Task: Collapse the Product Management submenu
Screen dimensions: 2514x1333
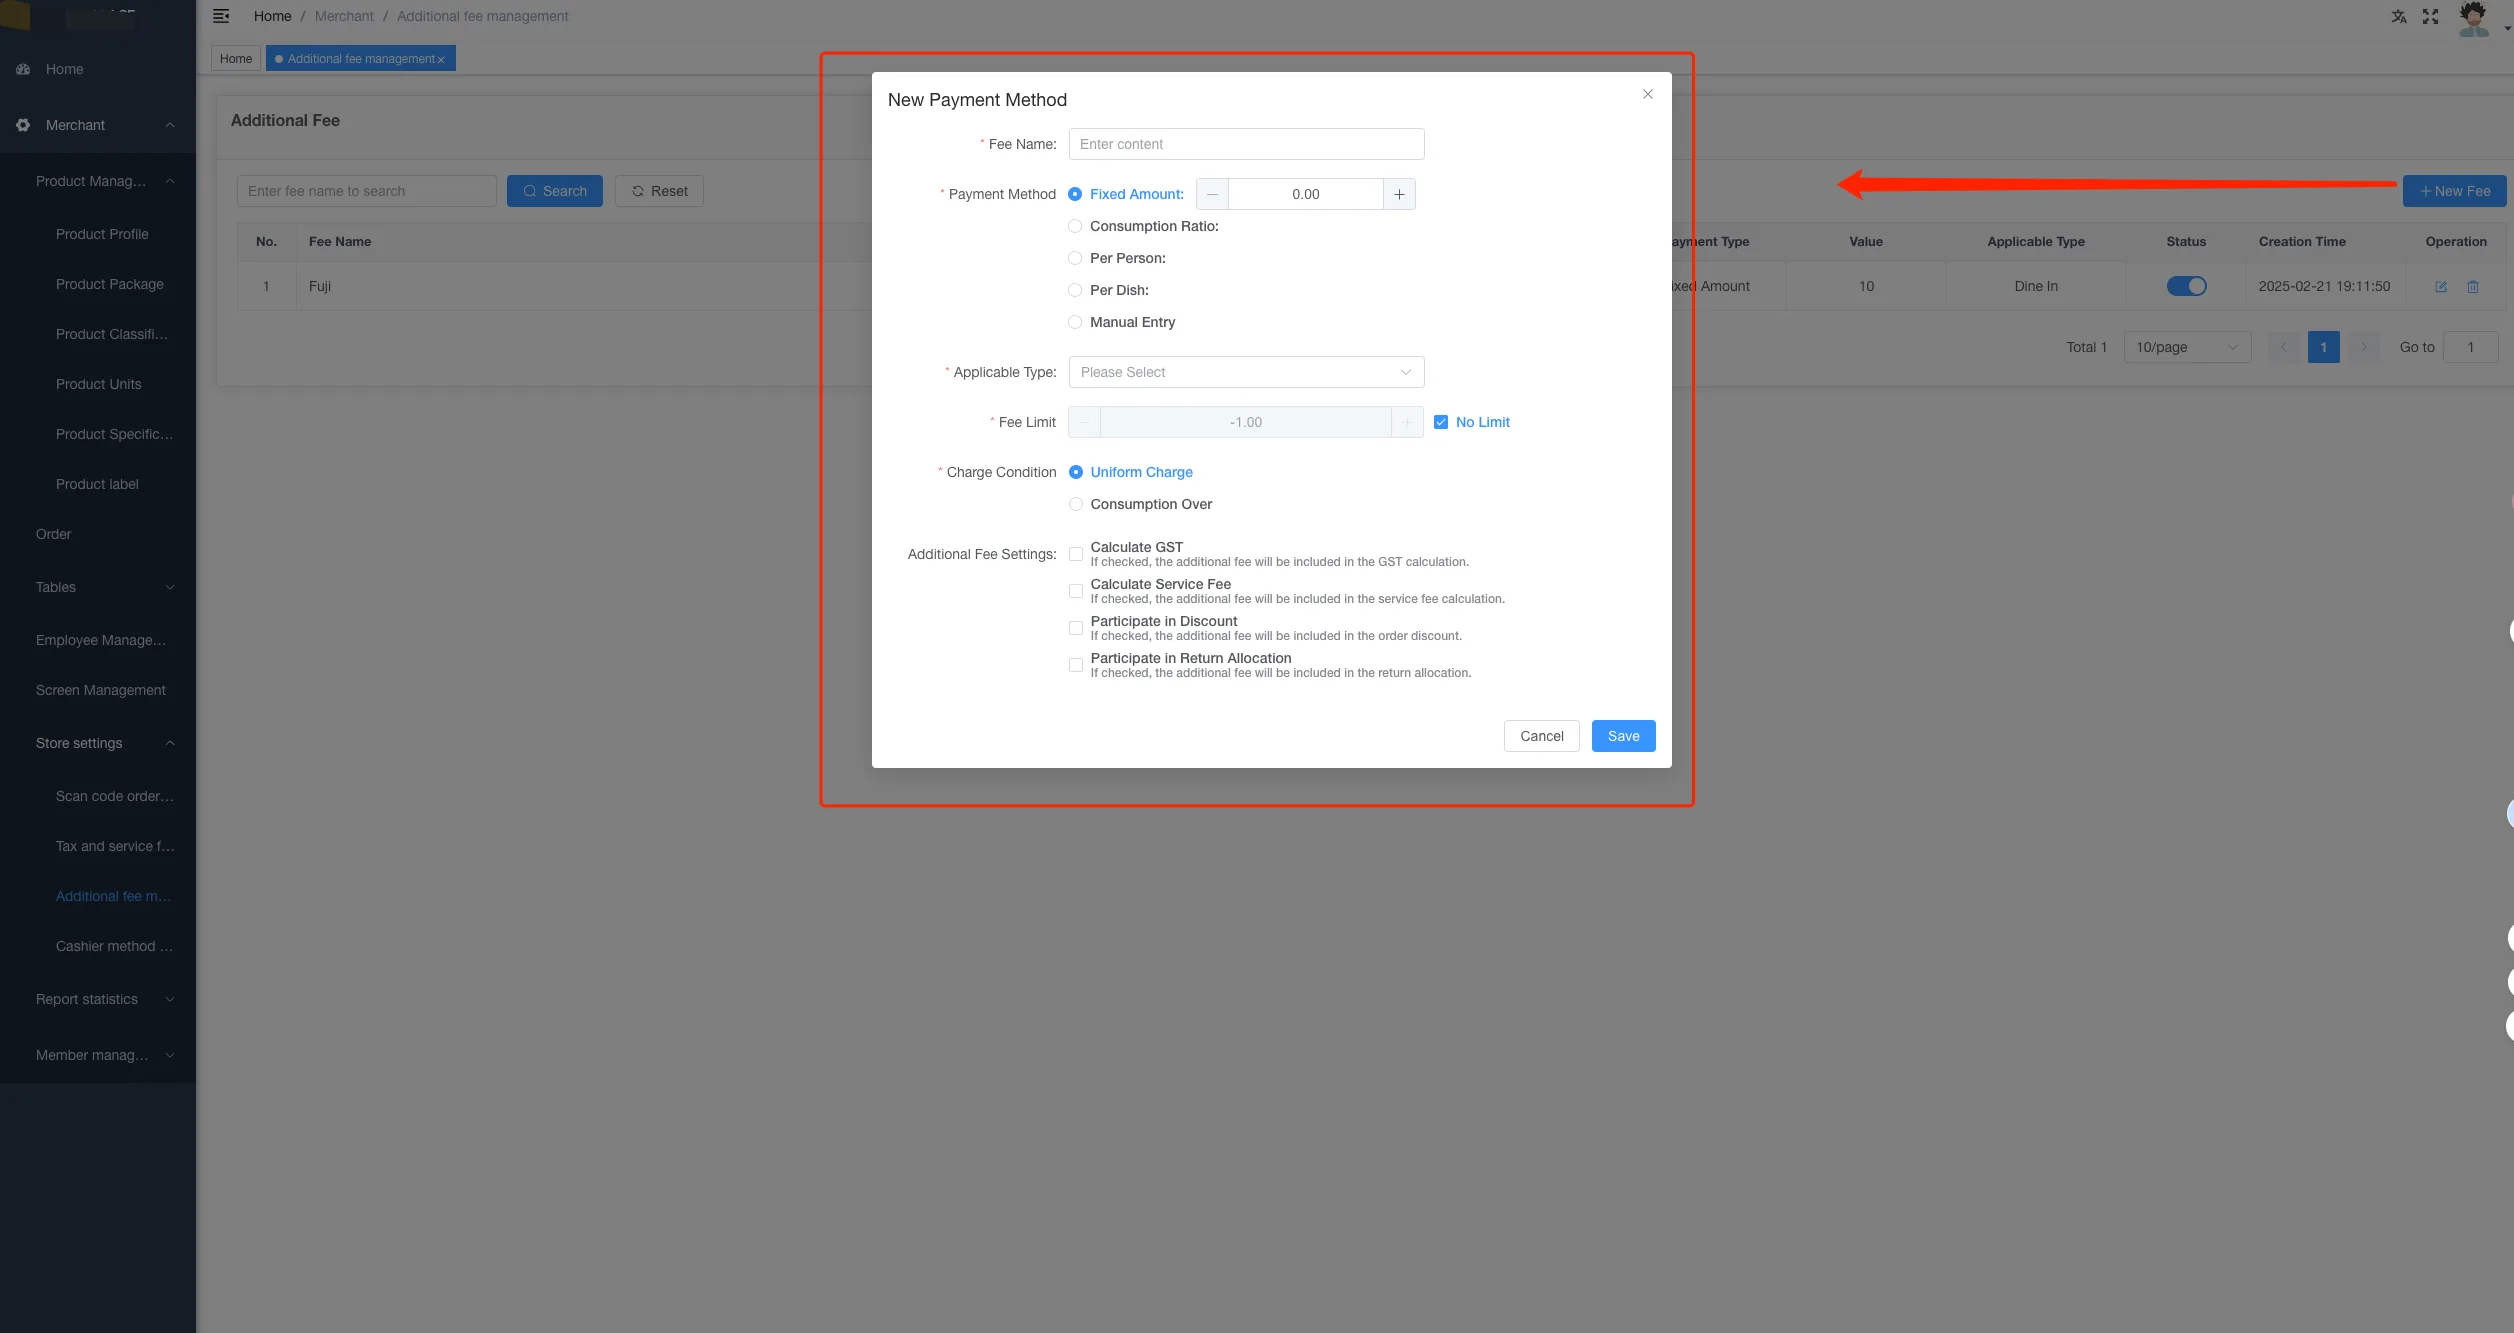Action: point(98,181)
